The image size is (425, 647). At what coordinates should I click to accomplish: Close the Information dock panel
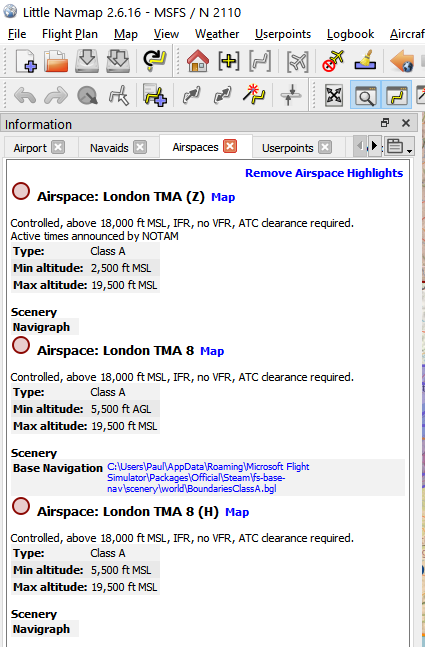(x=406, y=123)
